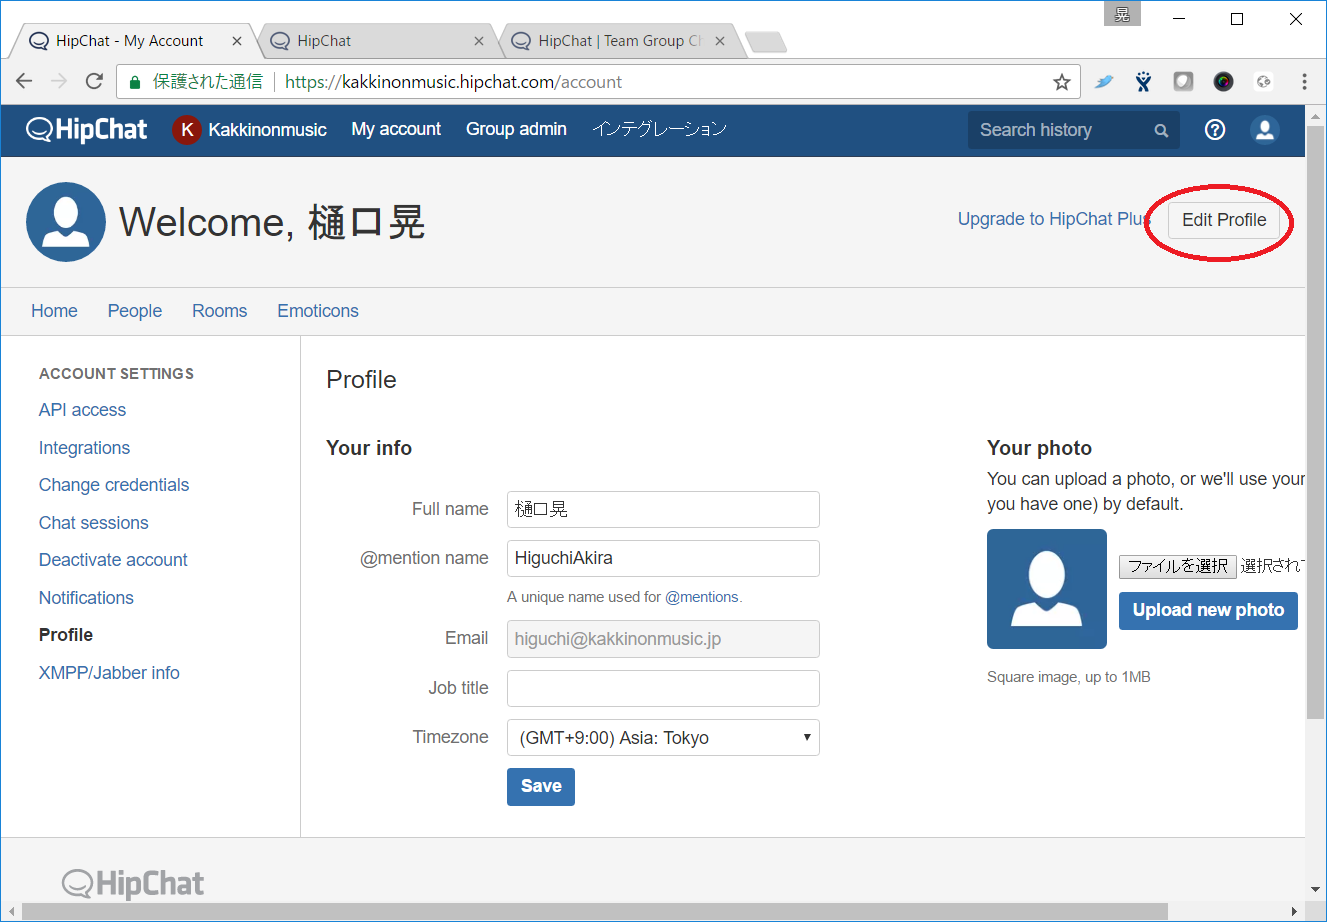Viewport: 1327px width, 922px height.
Task: Click the Upgrade to HipChat Plus link
Action: (1054, 219)
